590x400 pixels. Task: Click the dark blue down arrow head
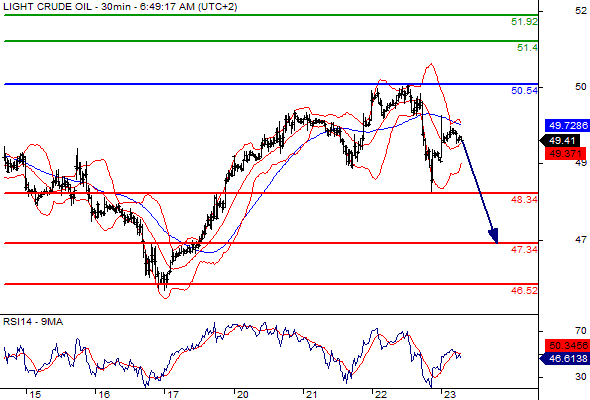tap(494, 236)
